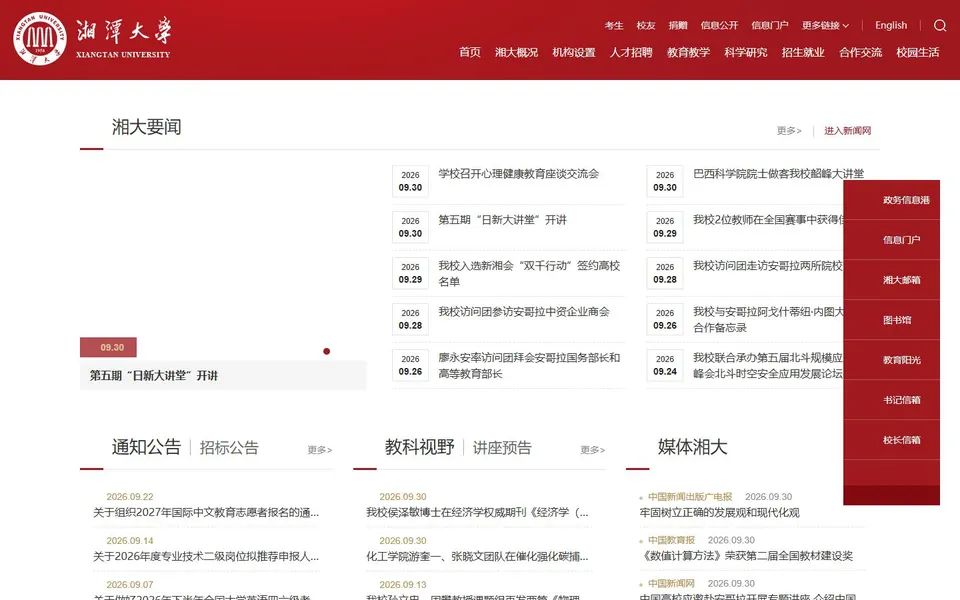Viewport: 960px width, 600px height.
Task: Open 图书馆 in side panel
Action: 897,320
